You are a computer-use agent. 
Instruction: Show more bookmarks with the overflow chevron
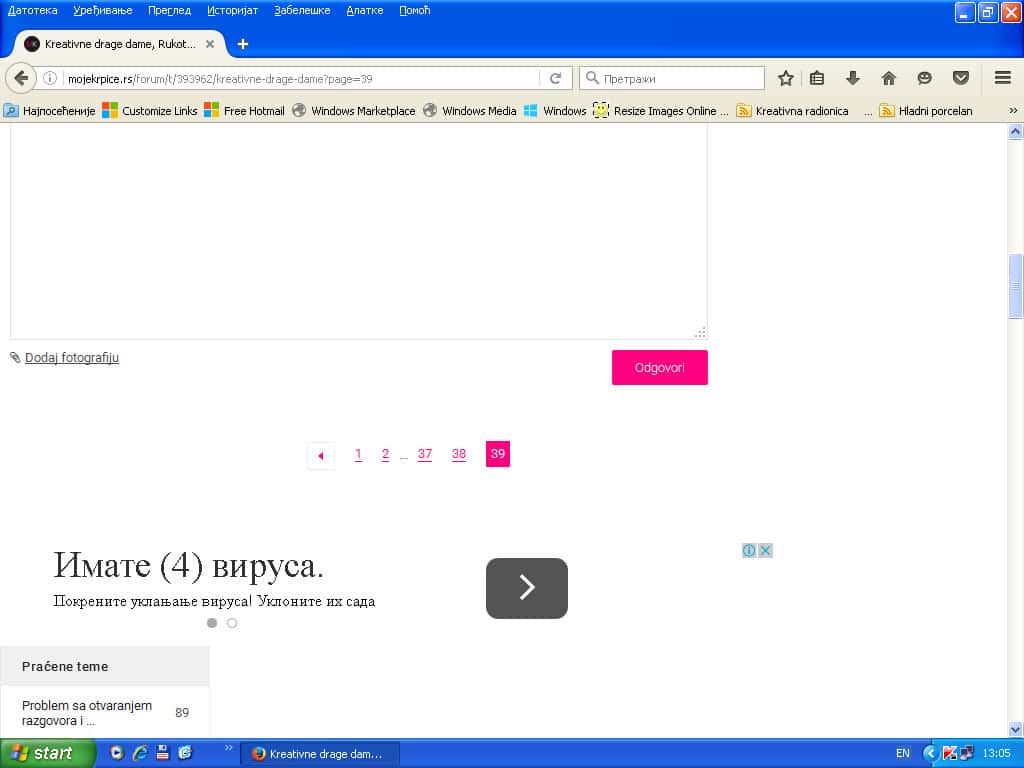[x=1013, y=110]
